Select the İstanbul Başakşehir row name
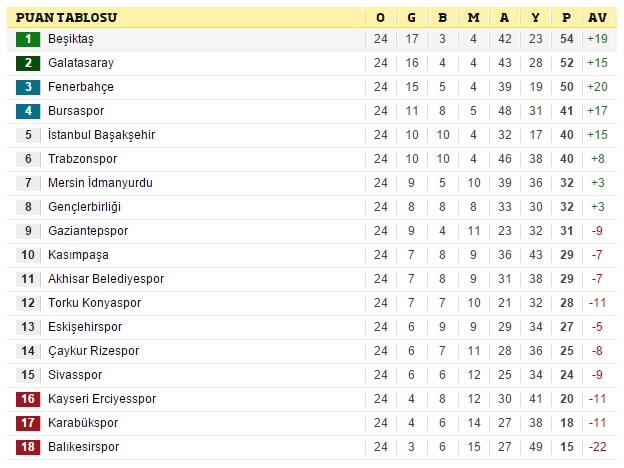 point(101,135)
